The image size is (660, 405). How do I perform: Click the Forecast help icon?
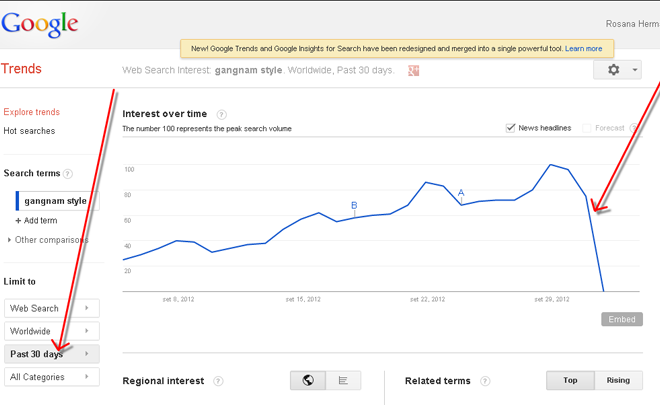click(x=633, y=128)
